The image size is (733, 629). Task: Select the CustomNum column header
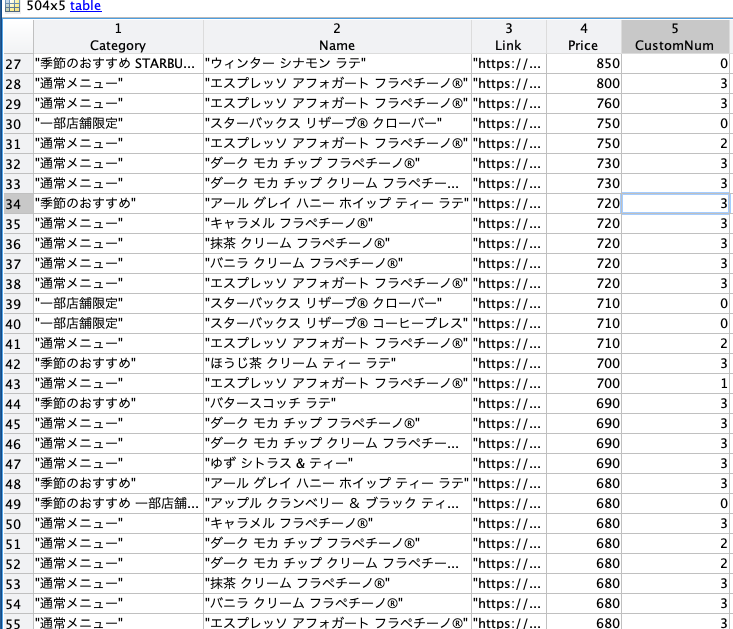point(675,37)
